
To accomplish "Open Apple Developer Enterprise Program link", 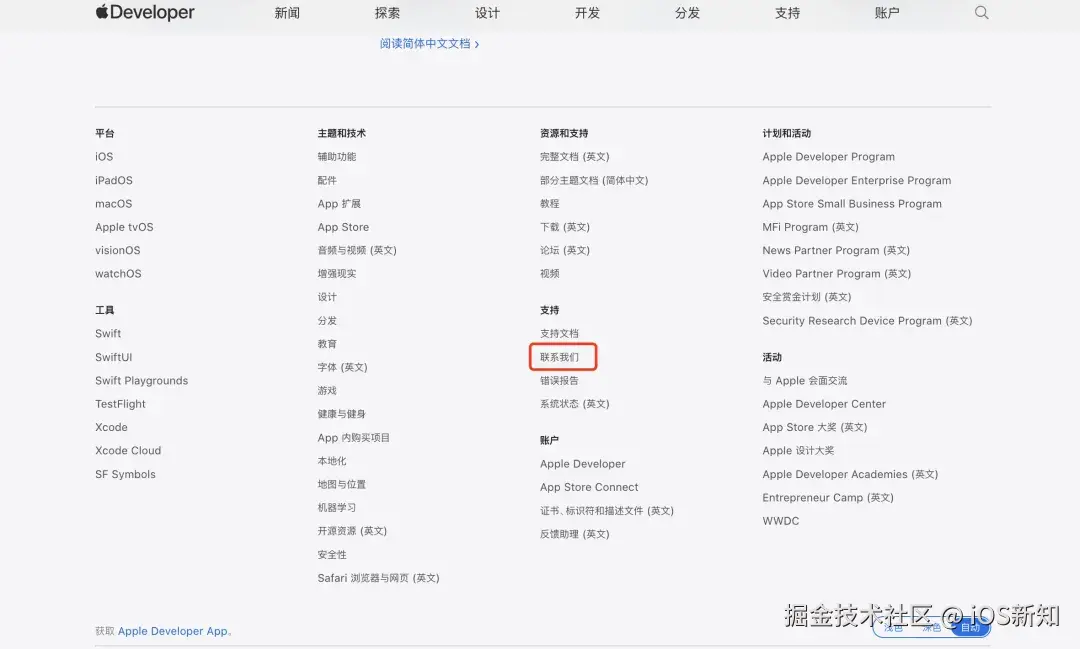I will [x=857, y=180].
